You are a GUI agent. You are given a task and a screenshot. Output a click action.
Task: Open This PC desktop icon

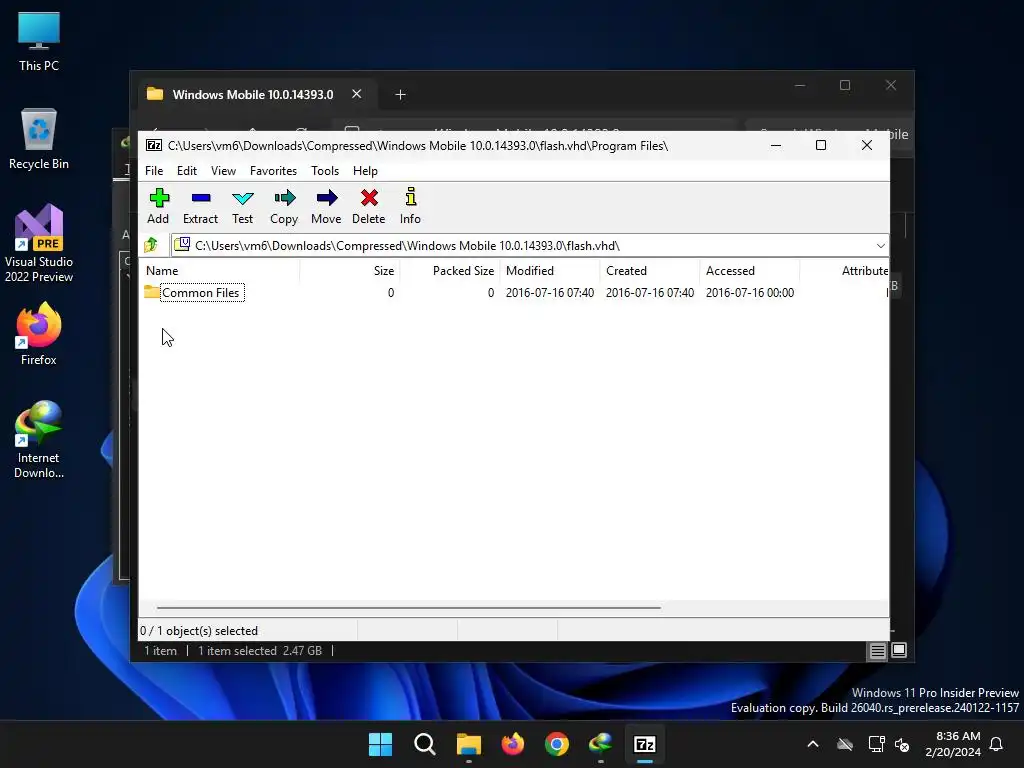(x=39, y=41)
